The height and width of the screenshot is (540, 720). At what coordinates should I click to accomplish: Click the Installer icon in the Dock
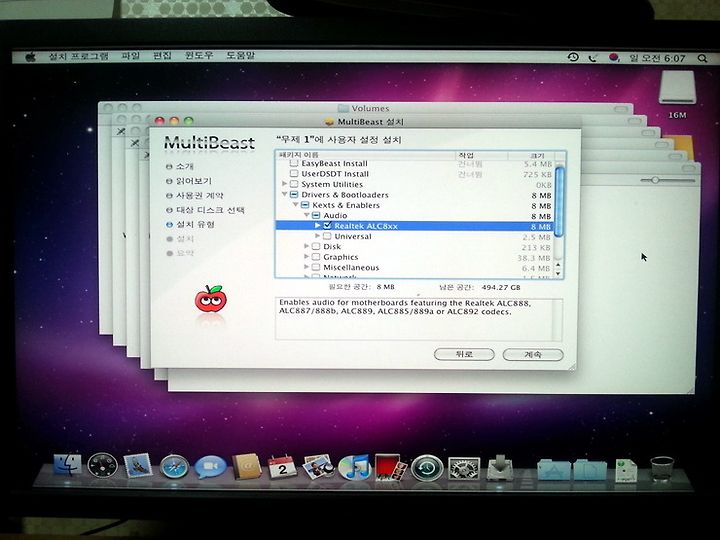click(500, 468)
